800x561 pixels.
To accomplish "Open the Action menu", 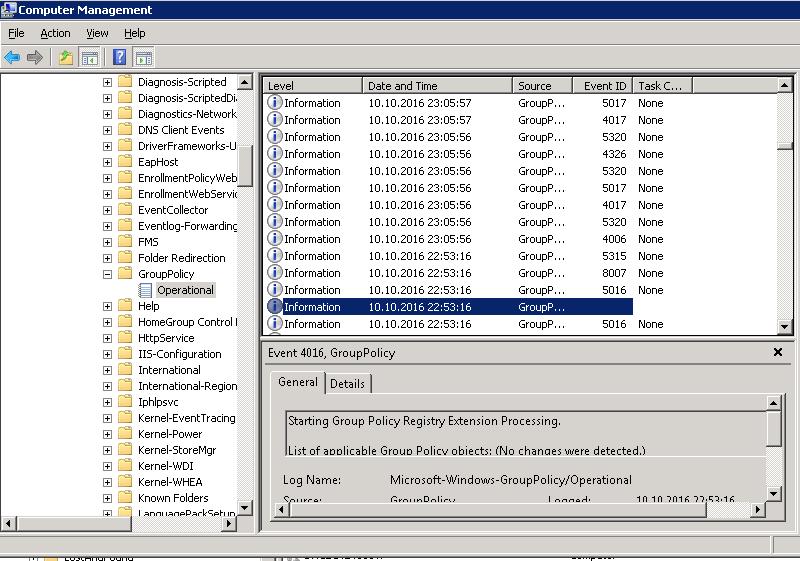I will click(x=55, y=33).
